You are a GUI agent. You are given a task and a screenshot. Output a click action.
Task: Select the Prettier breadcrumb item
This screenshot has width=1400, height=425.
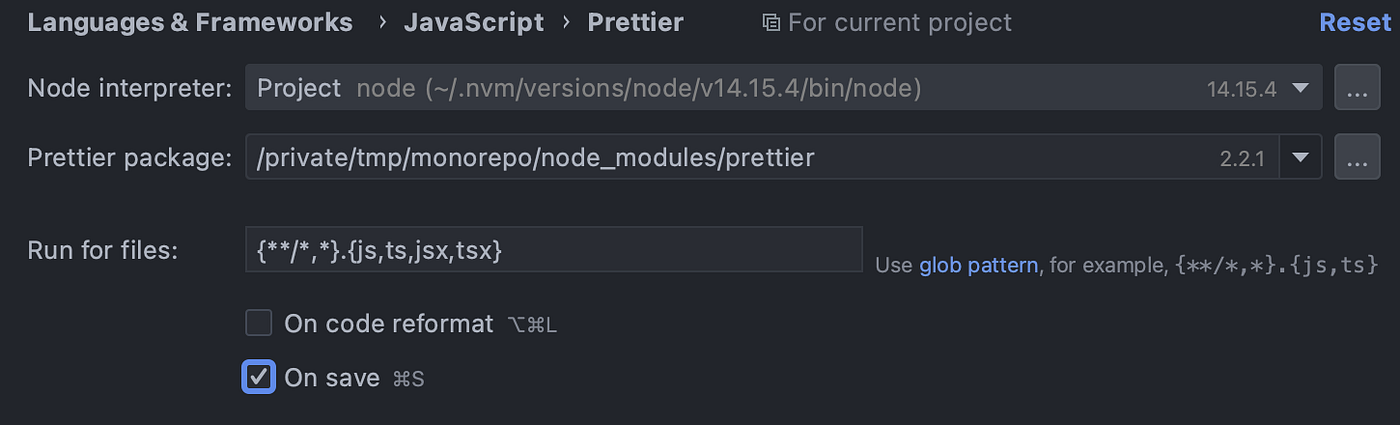[635, 22]
